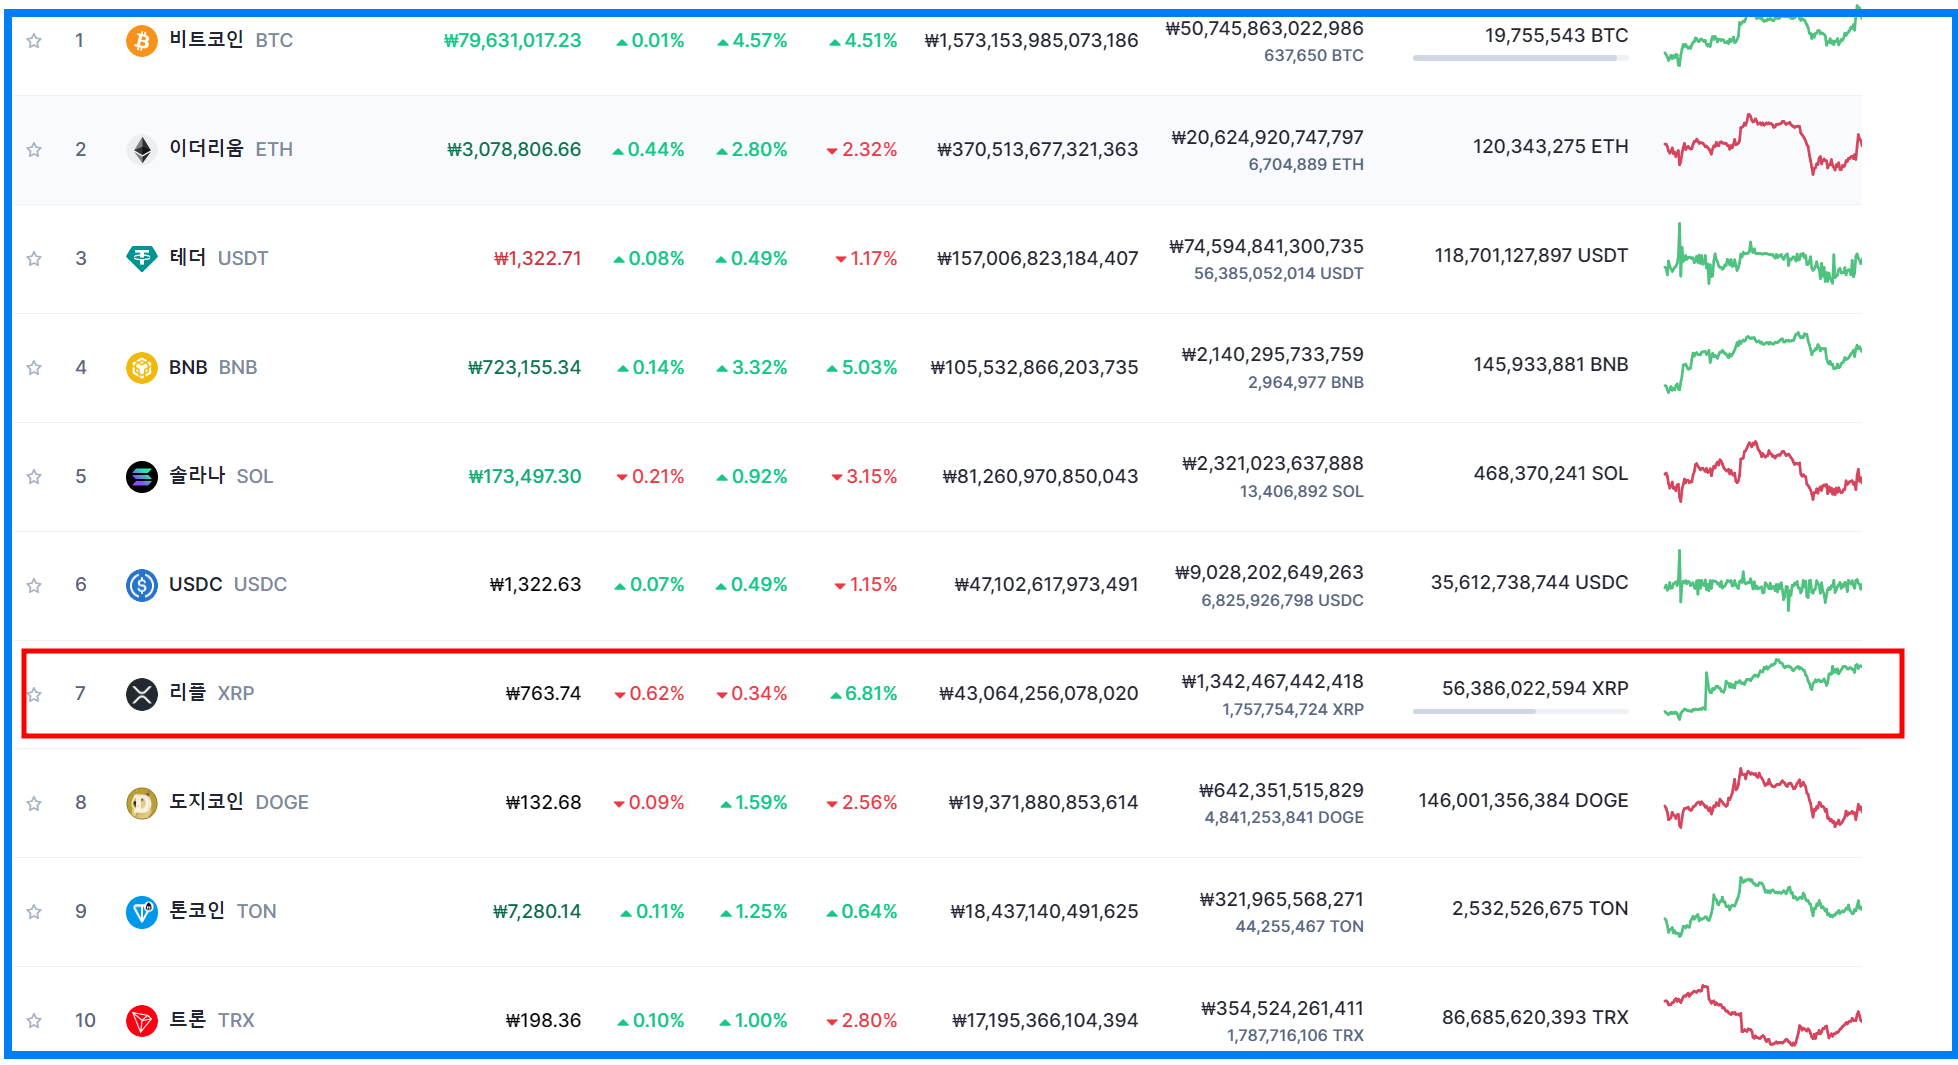This screenshot has height=1065, width=1958.
Task: Open the TON 7-day sparkline chart
Action: (x=1762, y=907)
